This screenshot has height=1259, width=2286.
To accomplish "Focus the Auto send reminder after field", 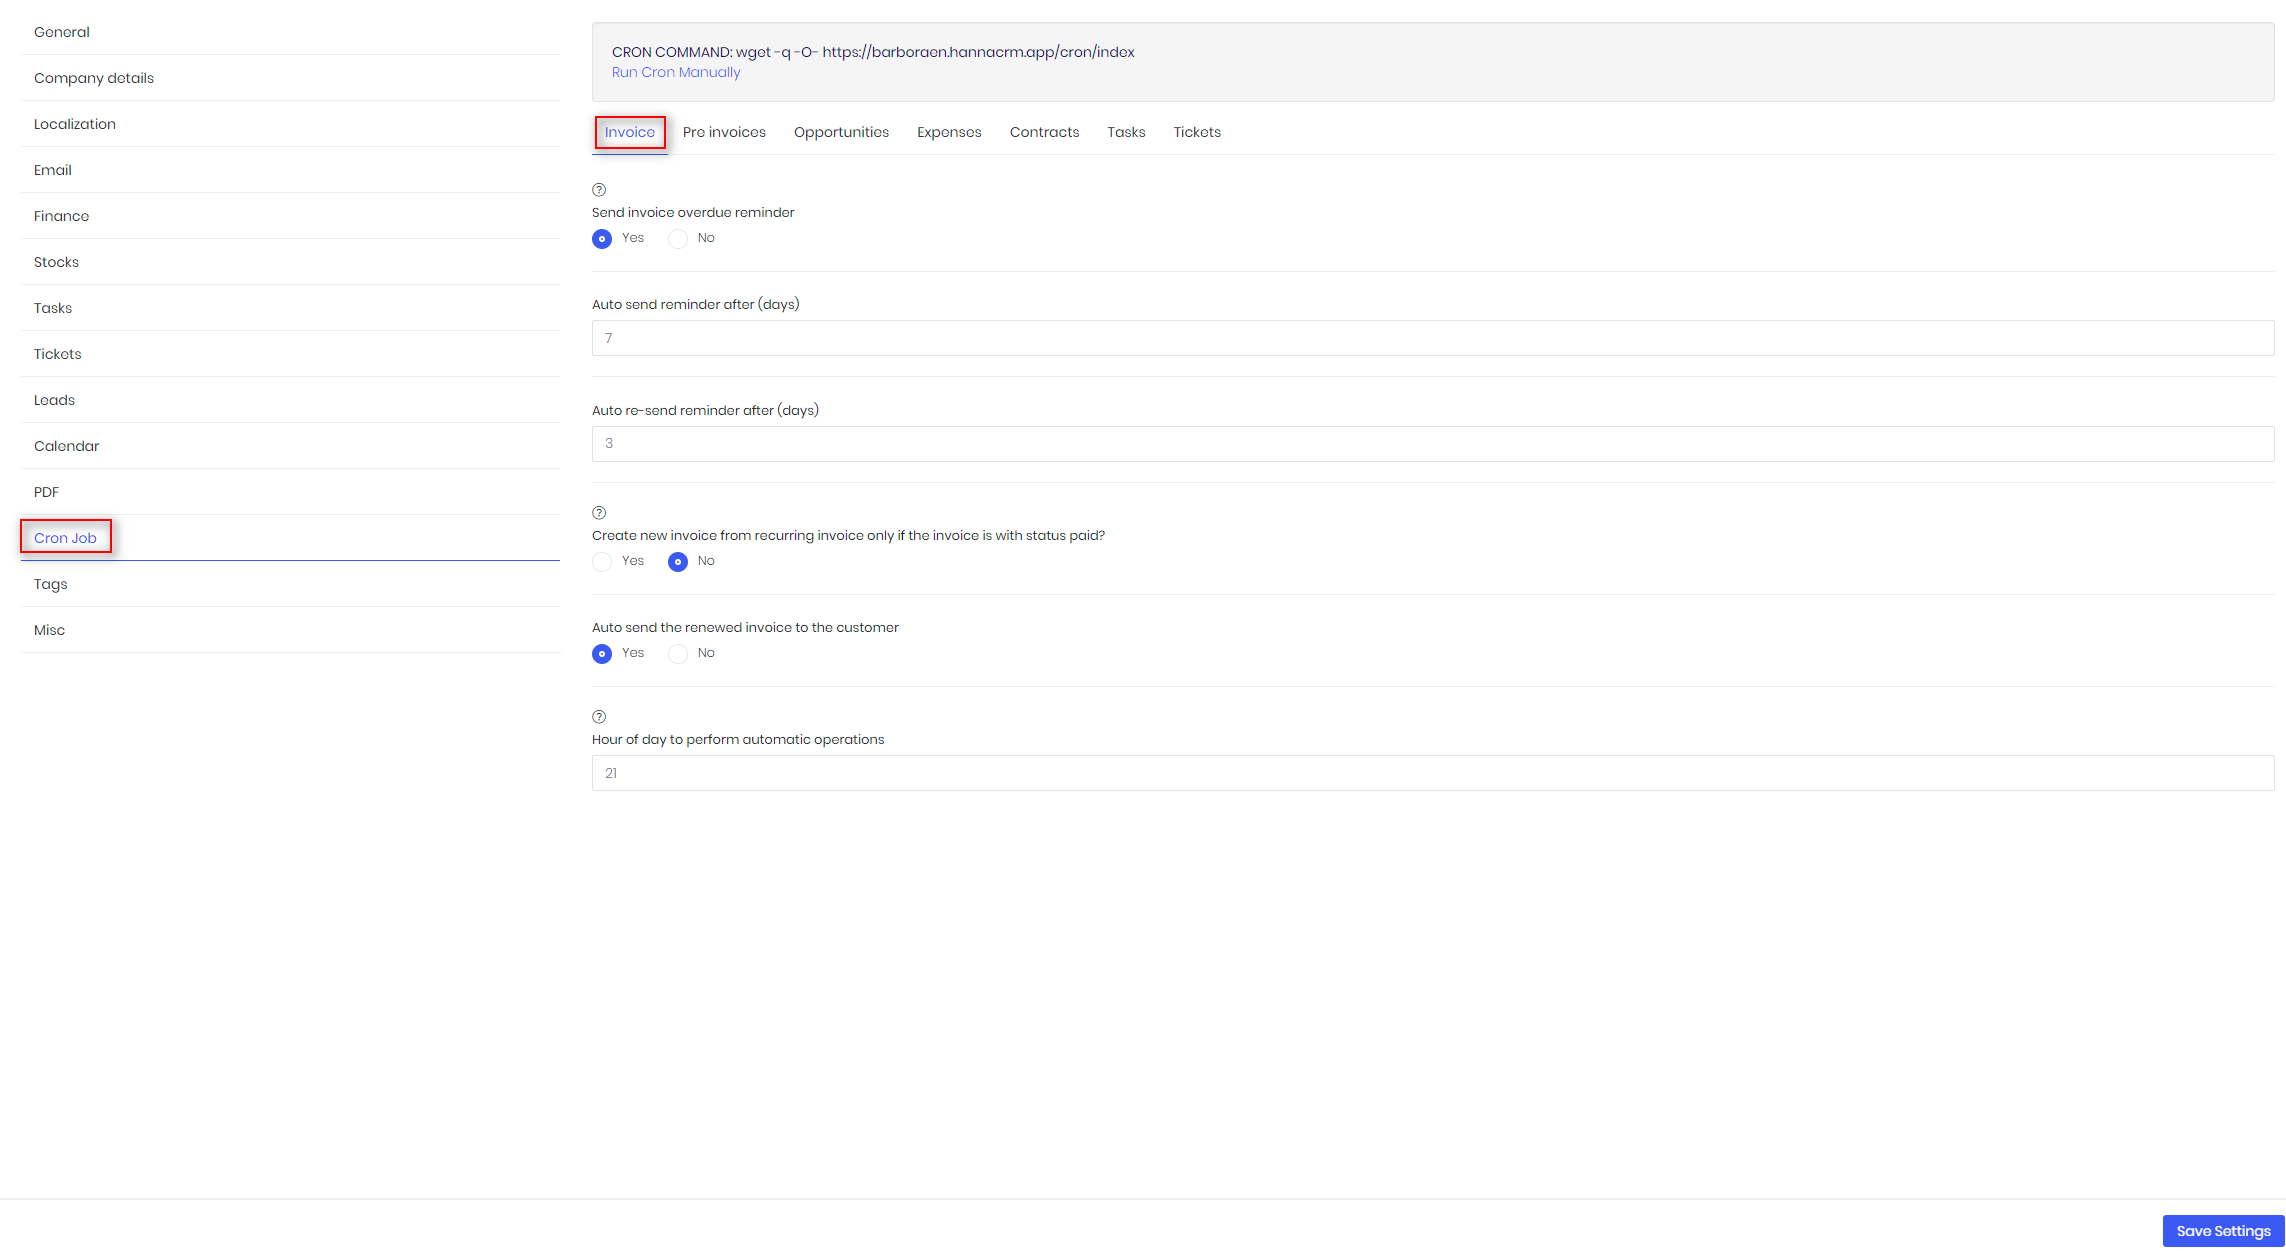I will point(1432,338).
